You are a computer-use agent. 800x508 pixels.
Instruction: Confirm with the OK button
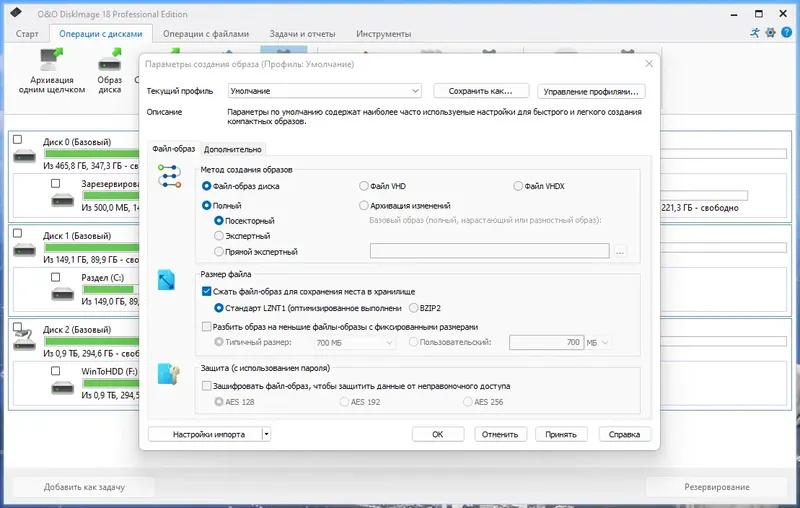click(438, 434)
